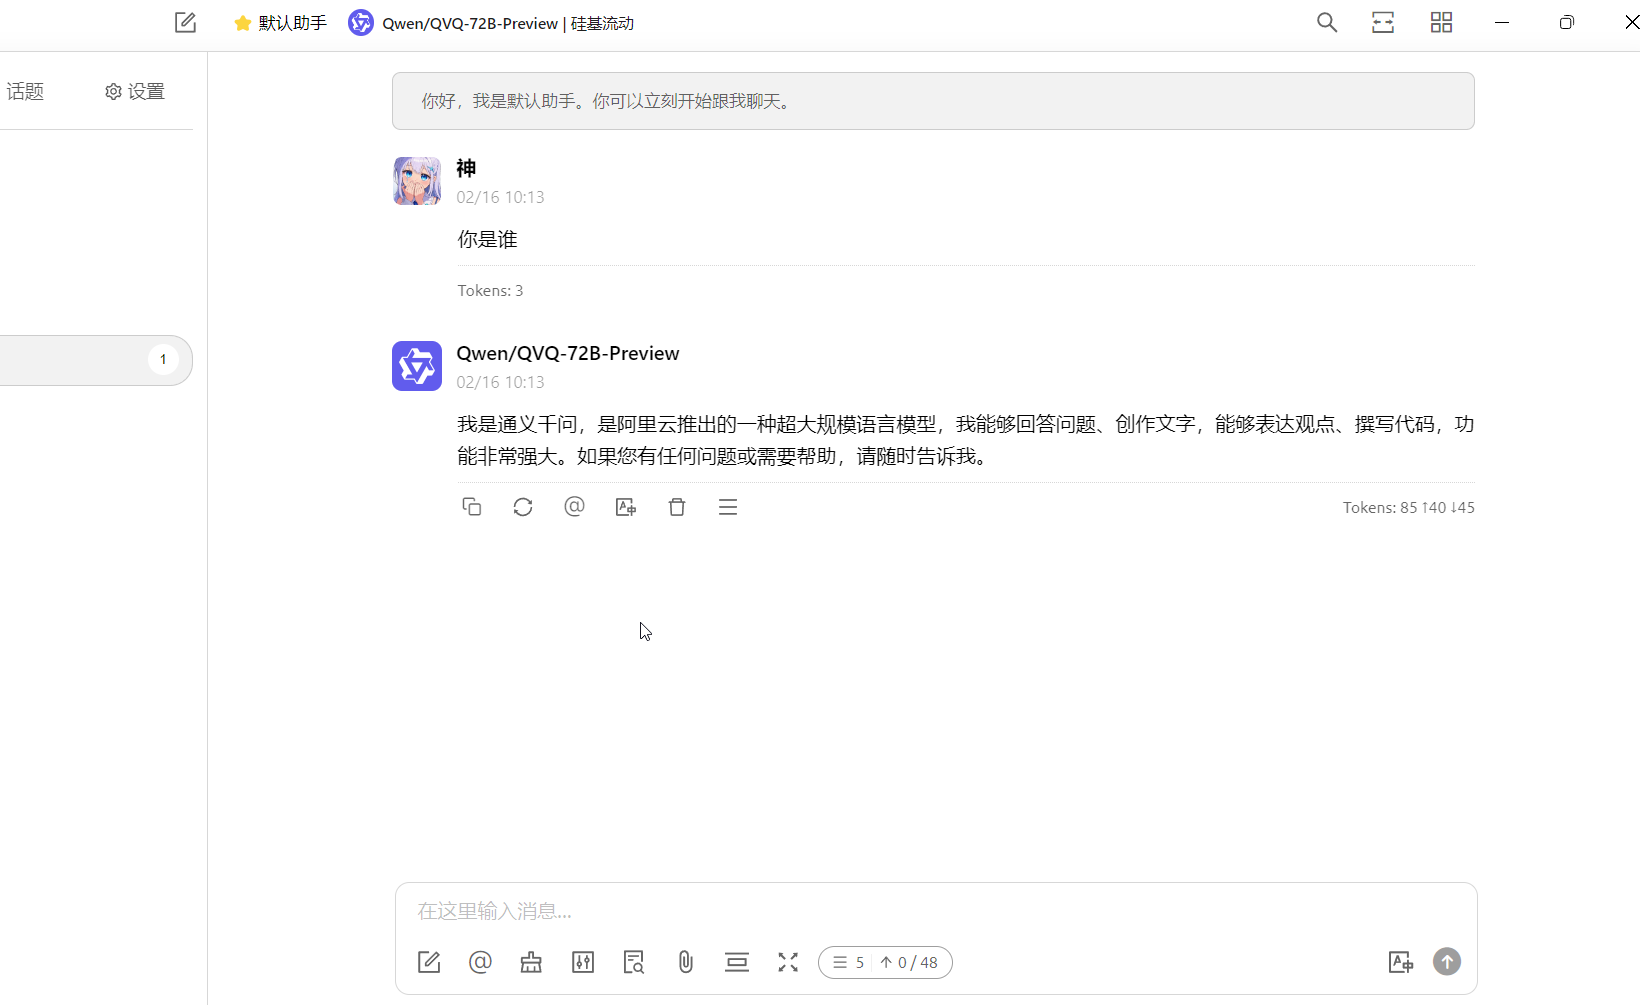This screenshot has height=1005, width=1640.
Task: Open more options menu under reply
Action: pyautogui.click(x=728, y=507)
